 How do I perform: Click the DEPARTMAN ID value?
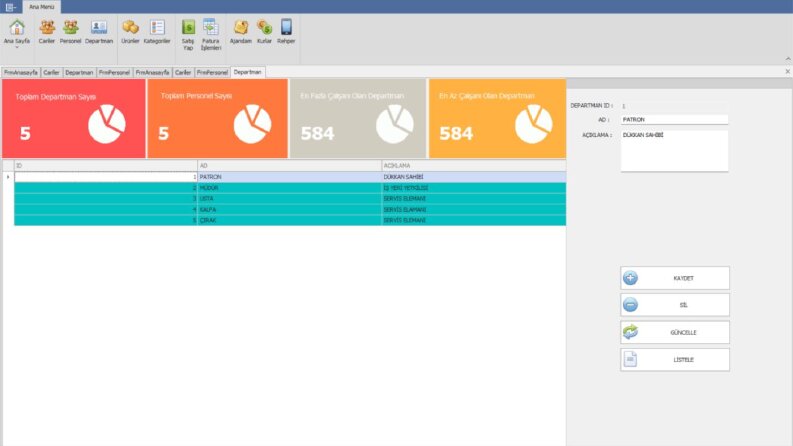click(624, 106)
